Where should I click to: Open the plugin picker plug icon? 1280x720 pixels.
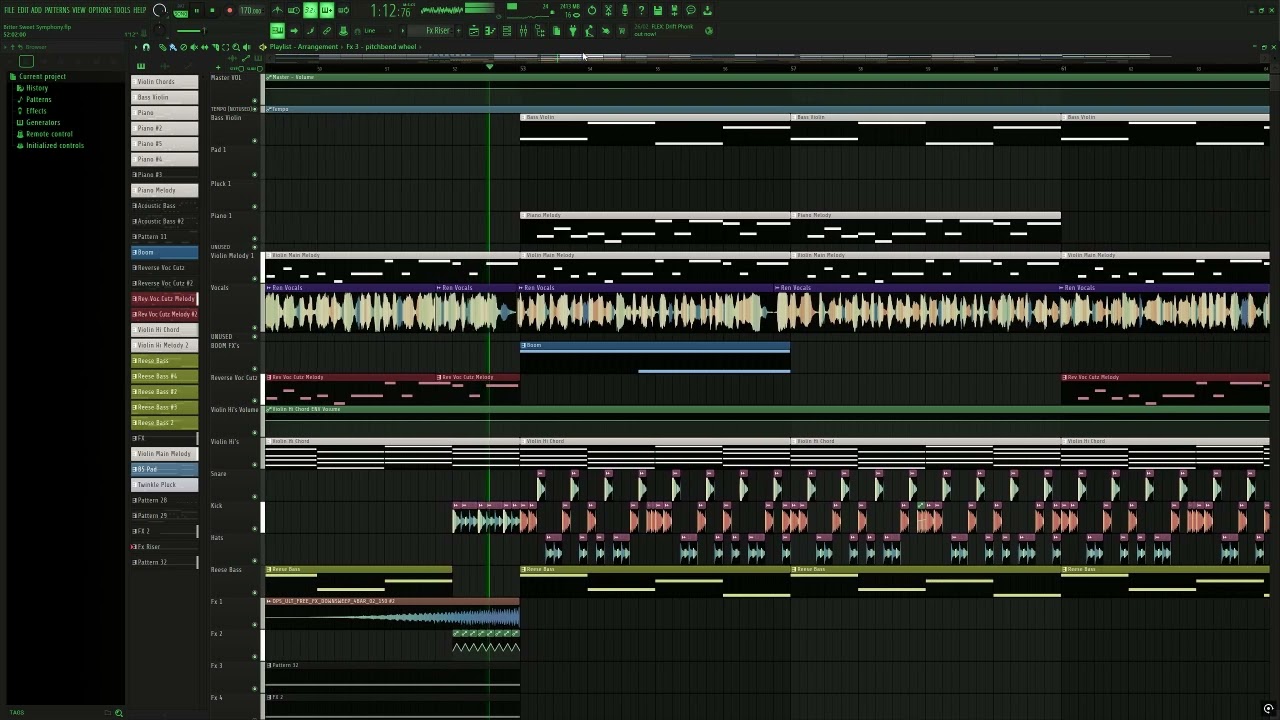(x=573, y=30)
